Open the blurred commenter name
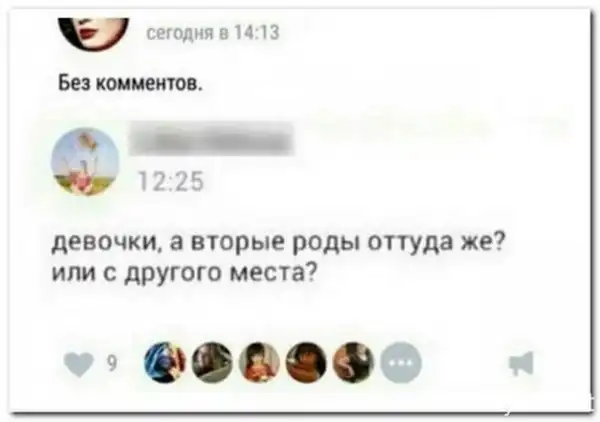Viewport: 600px width, 422px height. 211,138
